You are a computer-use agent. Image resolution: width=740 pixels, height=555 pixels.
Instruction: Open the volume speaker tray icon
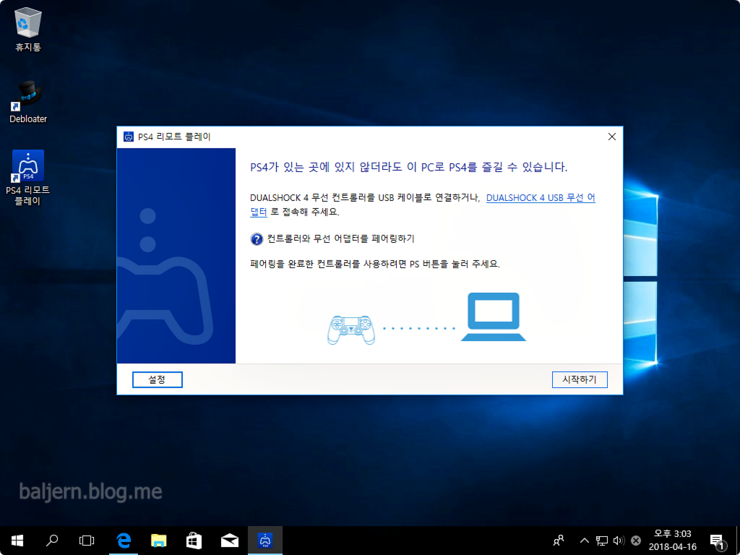click(x=618, y=541)
